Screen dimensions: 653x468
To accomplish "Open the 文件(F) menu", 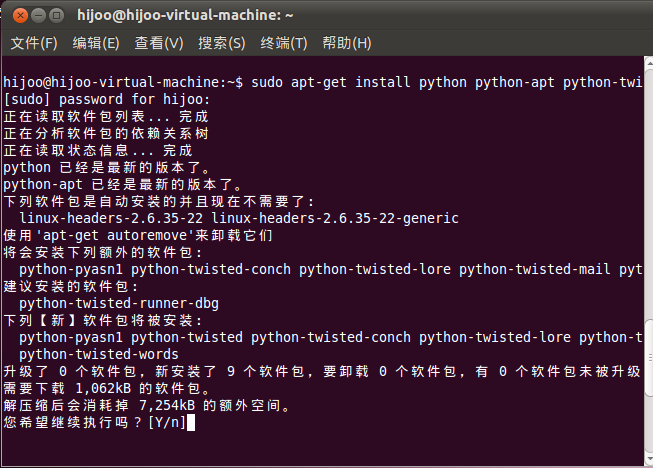I will coord(34,43).
